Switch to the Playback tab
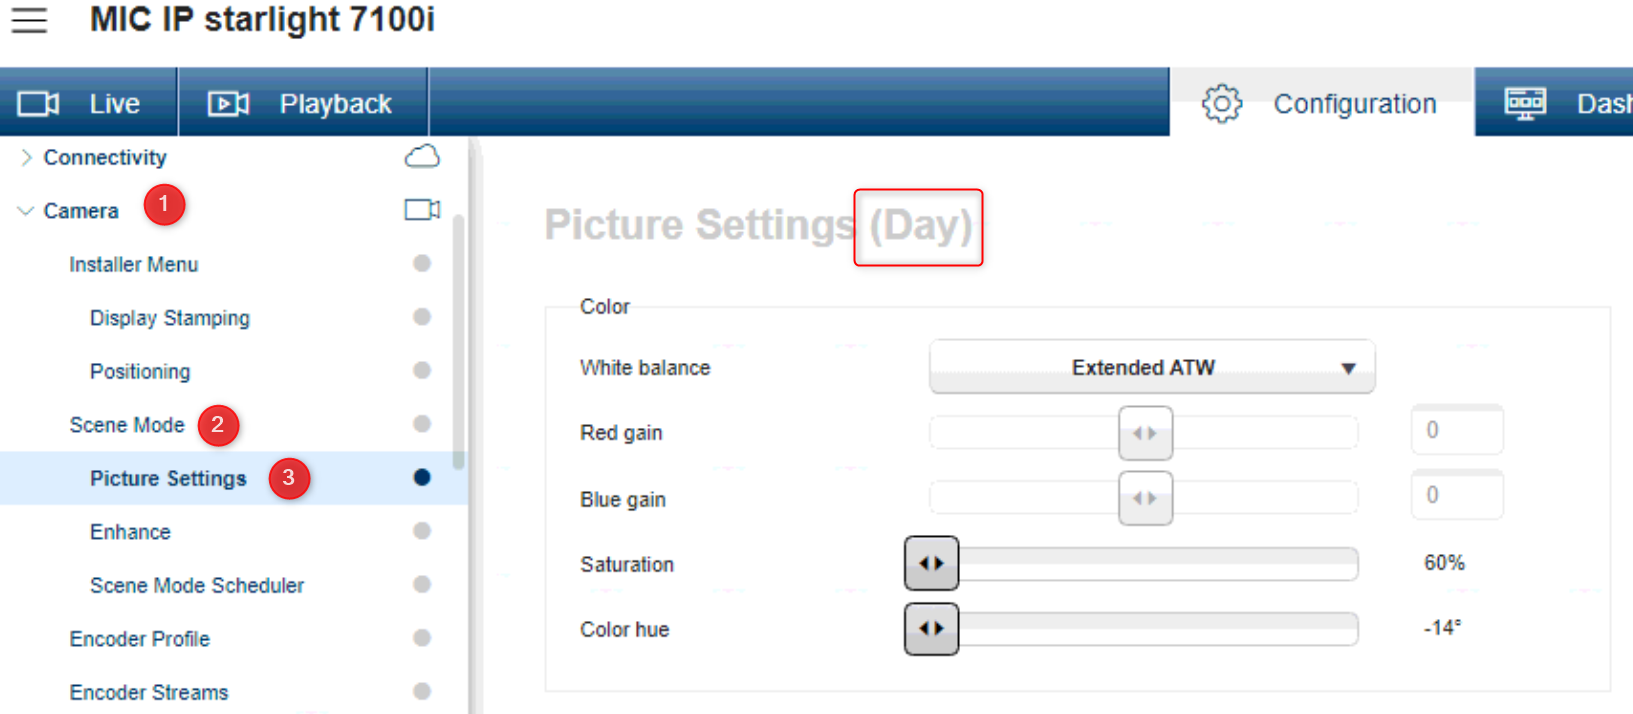This screenshot has height=714, width=1633. click(335, 104)
